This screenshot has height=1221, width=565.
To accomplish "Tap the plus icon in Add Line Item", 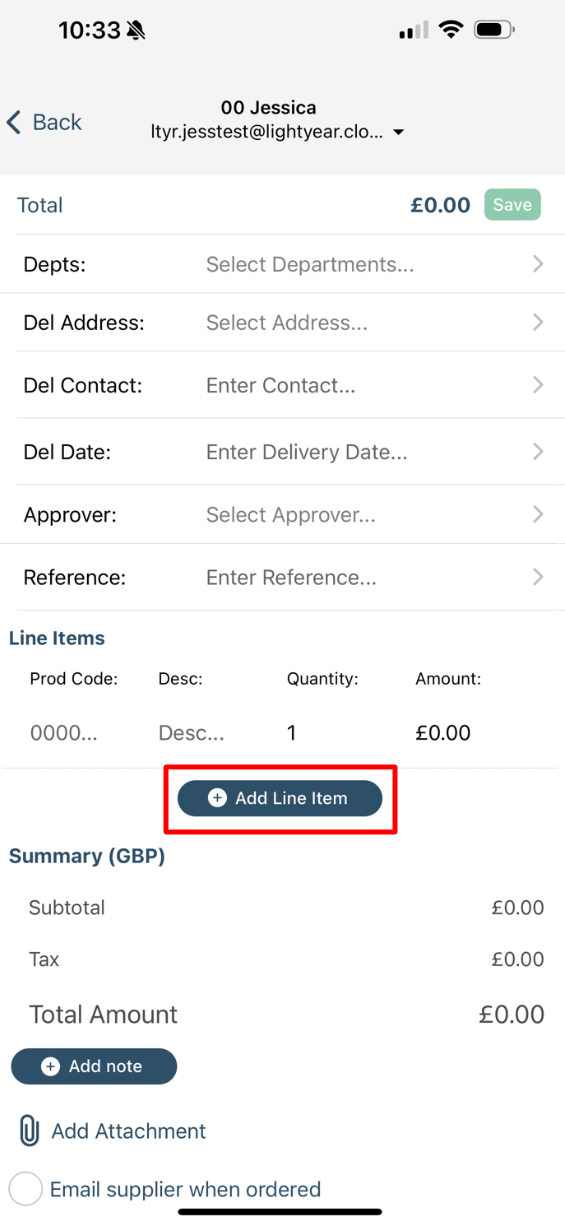I will click(x=217, y=798).
